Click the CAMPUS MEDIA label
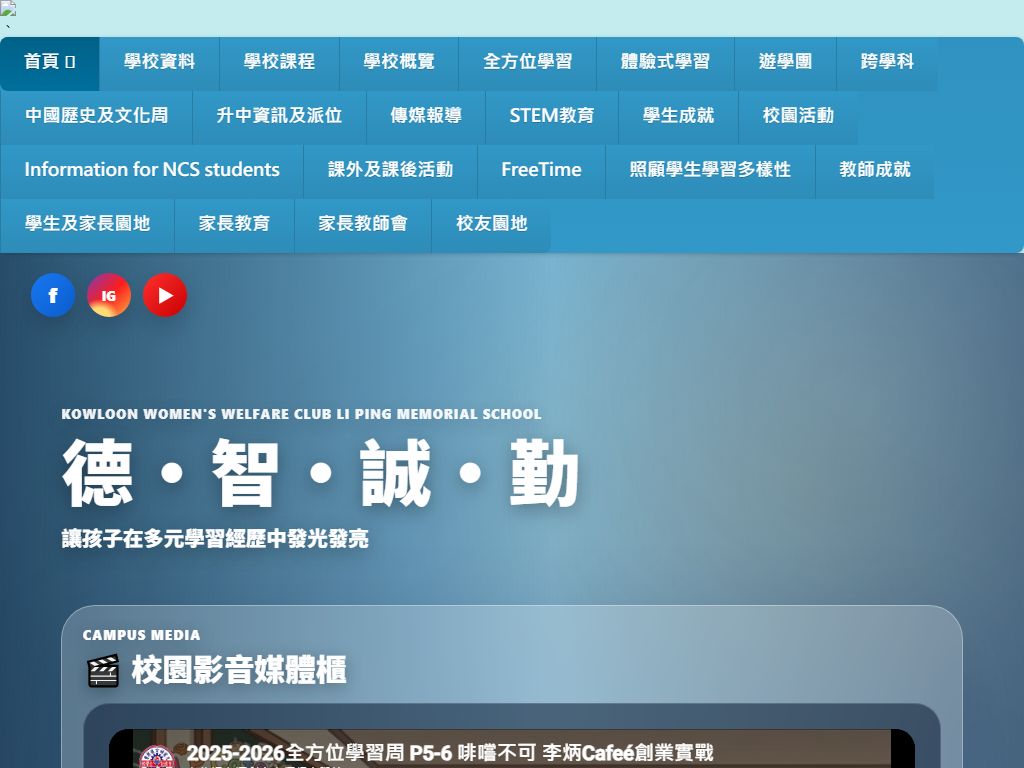Viewport: 1024px width, 768px height. point(142,635)
